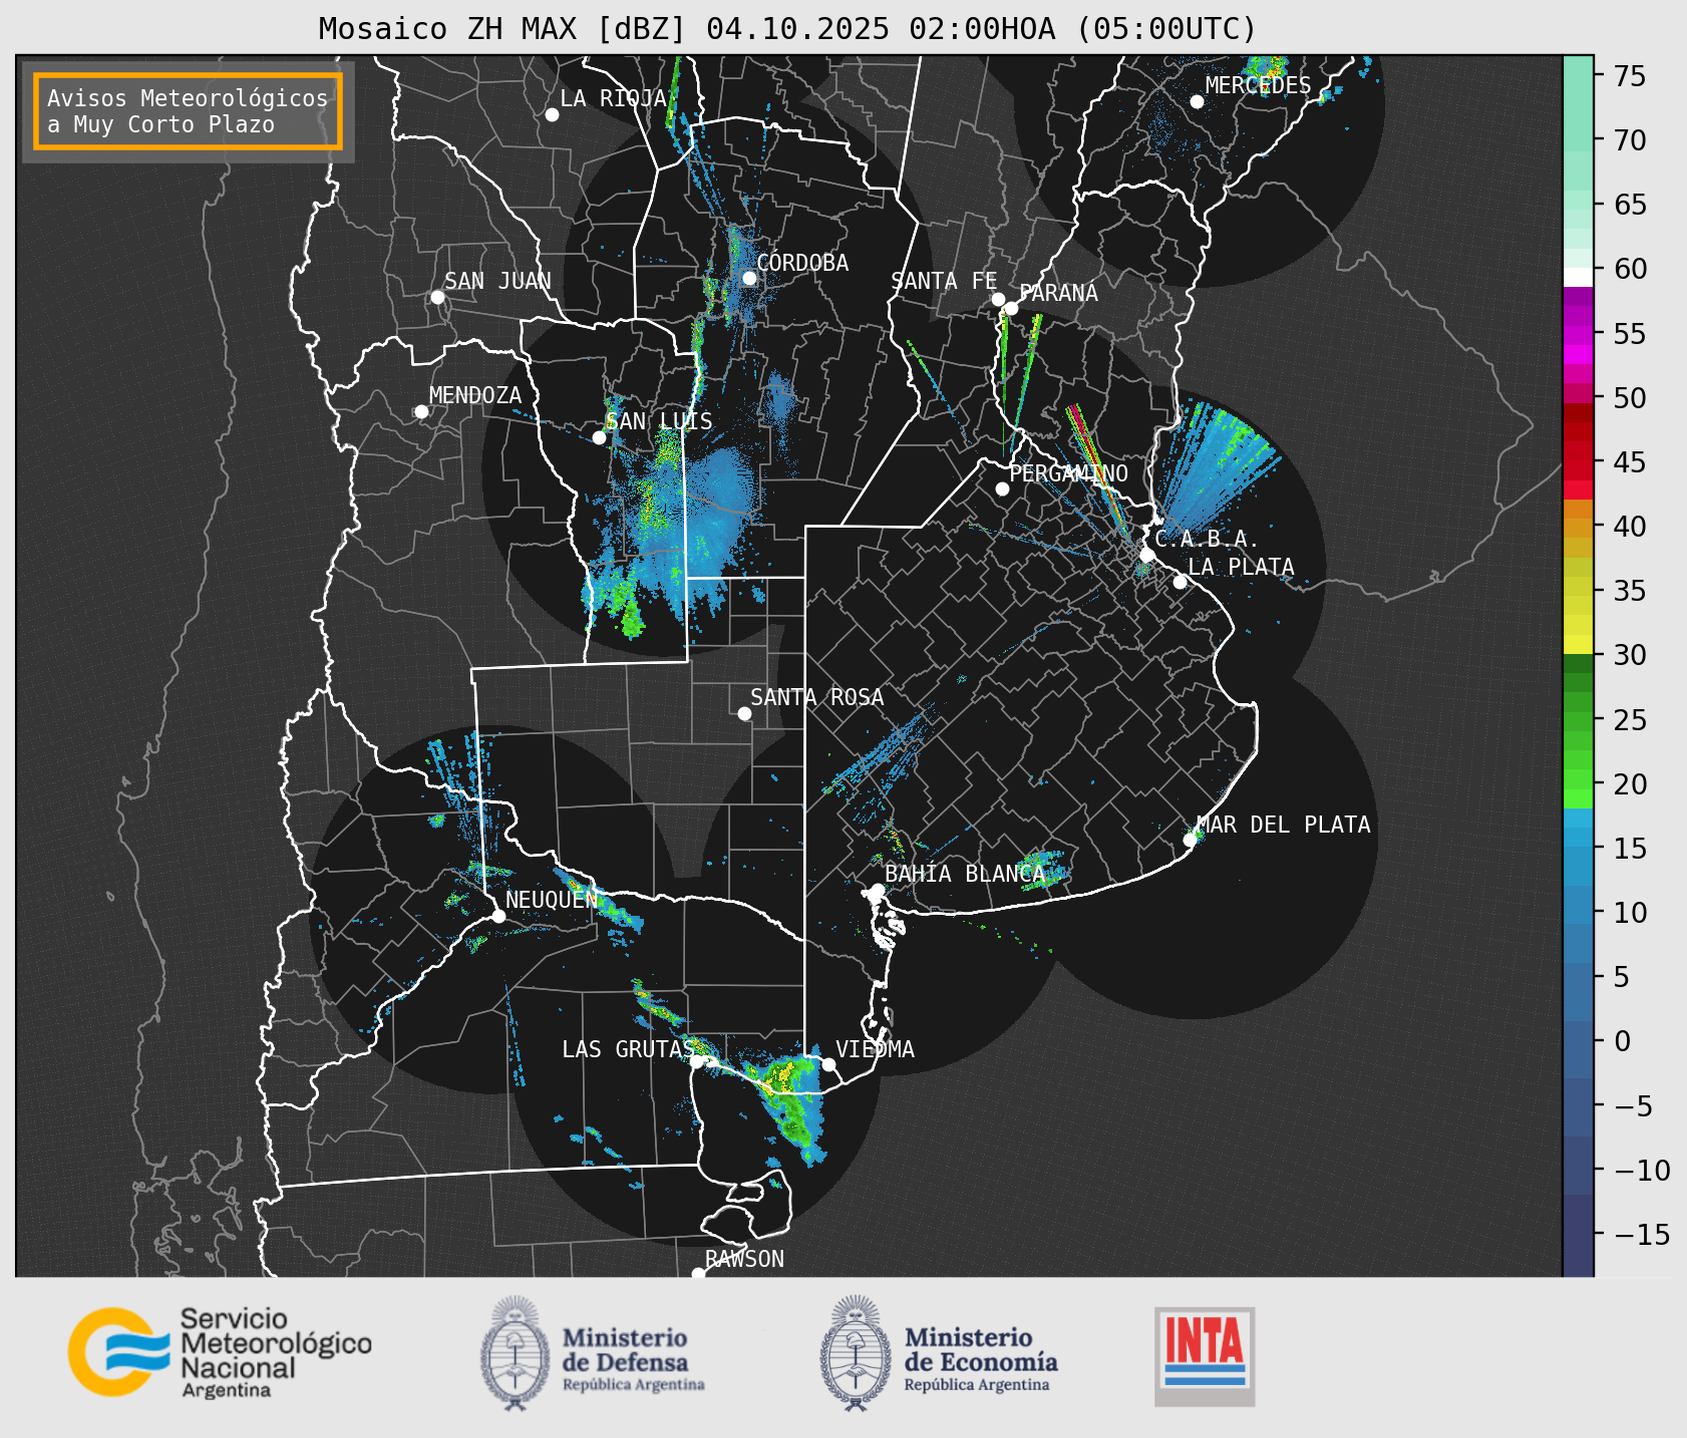
Task: Click the LAS GRUTAS city label
Action: (x=627, y=1049)
